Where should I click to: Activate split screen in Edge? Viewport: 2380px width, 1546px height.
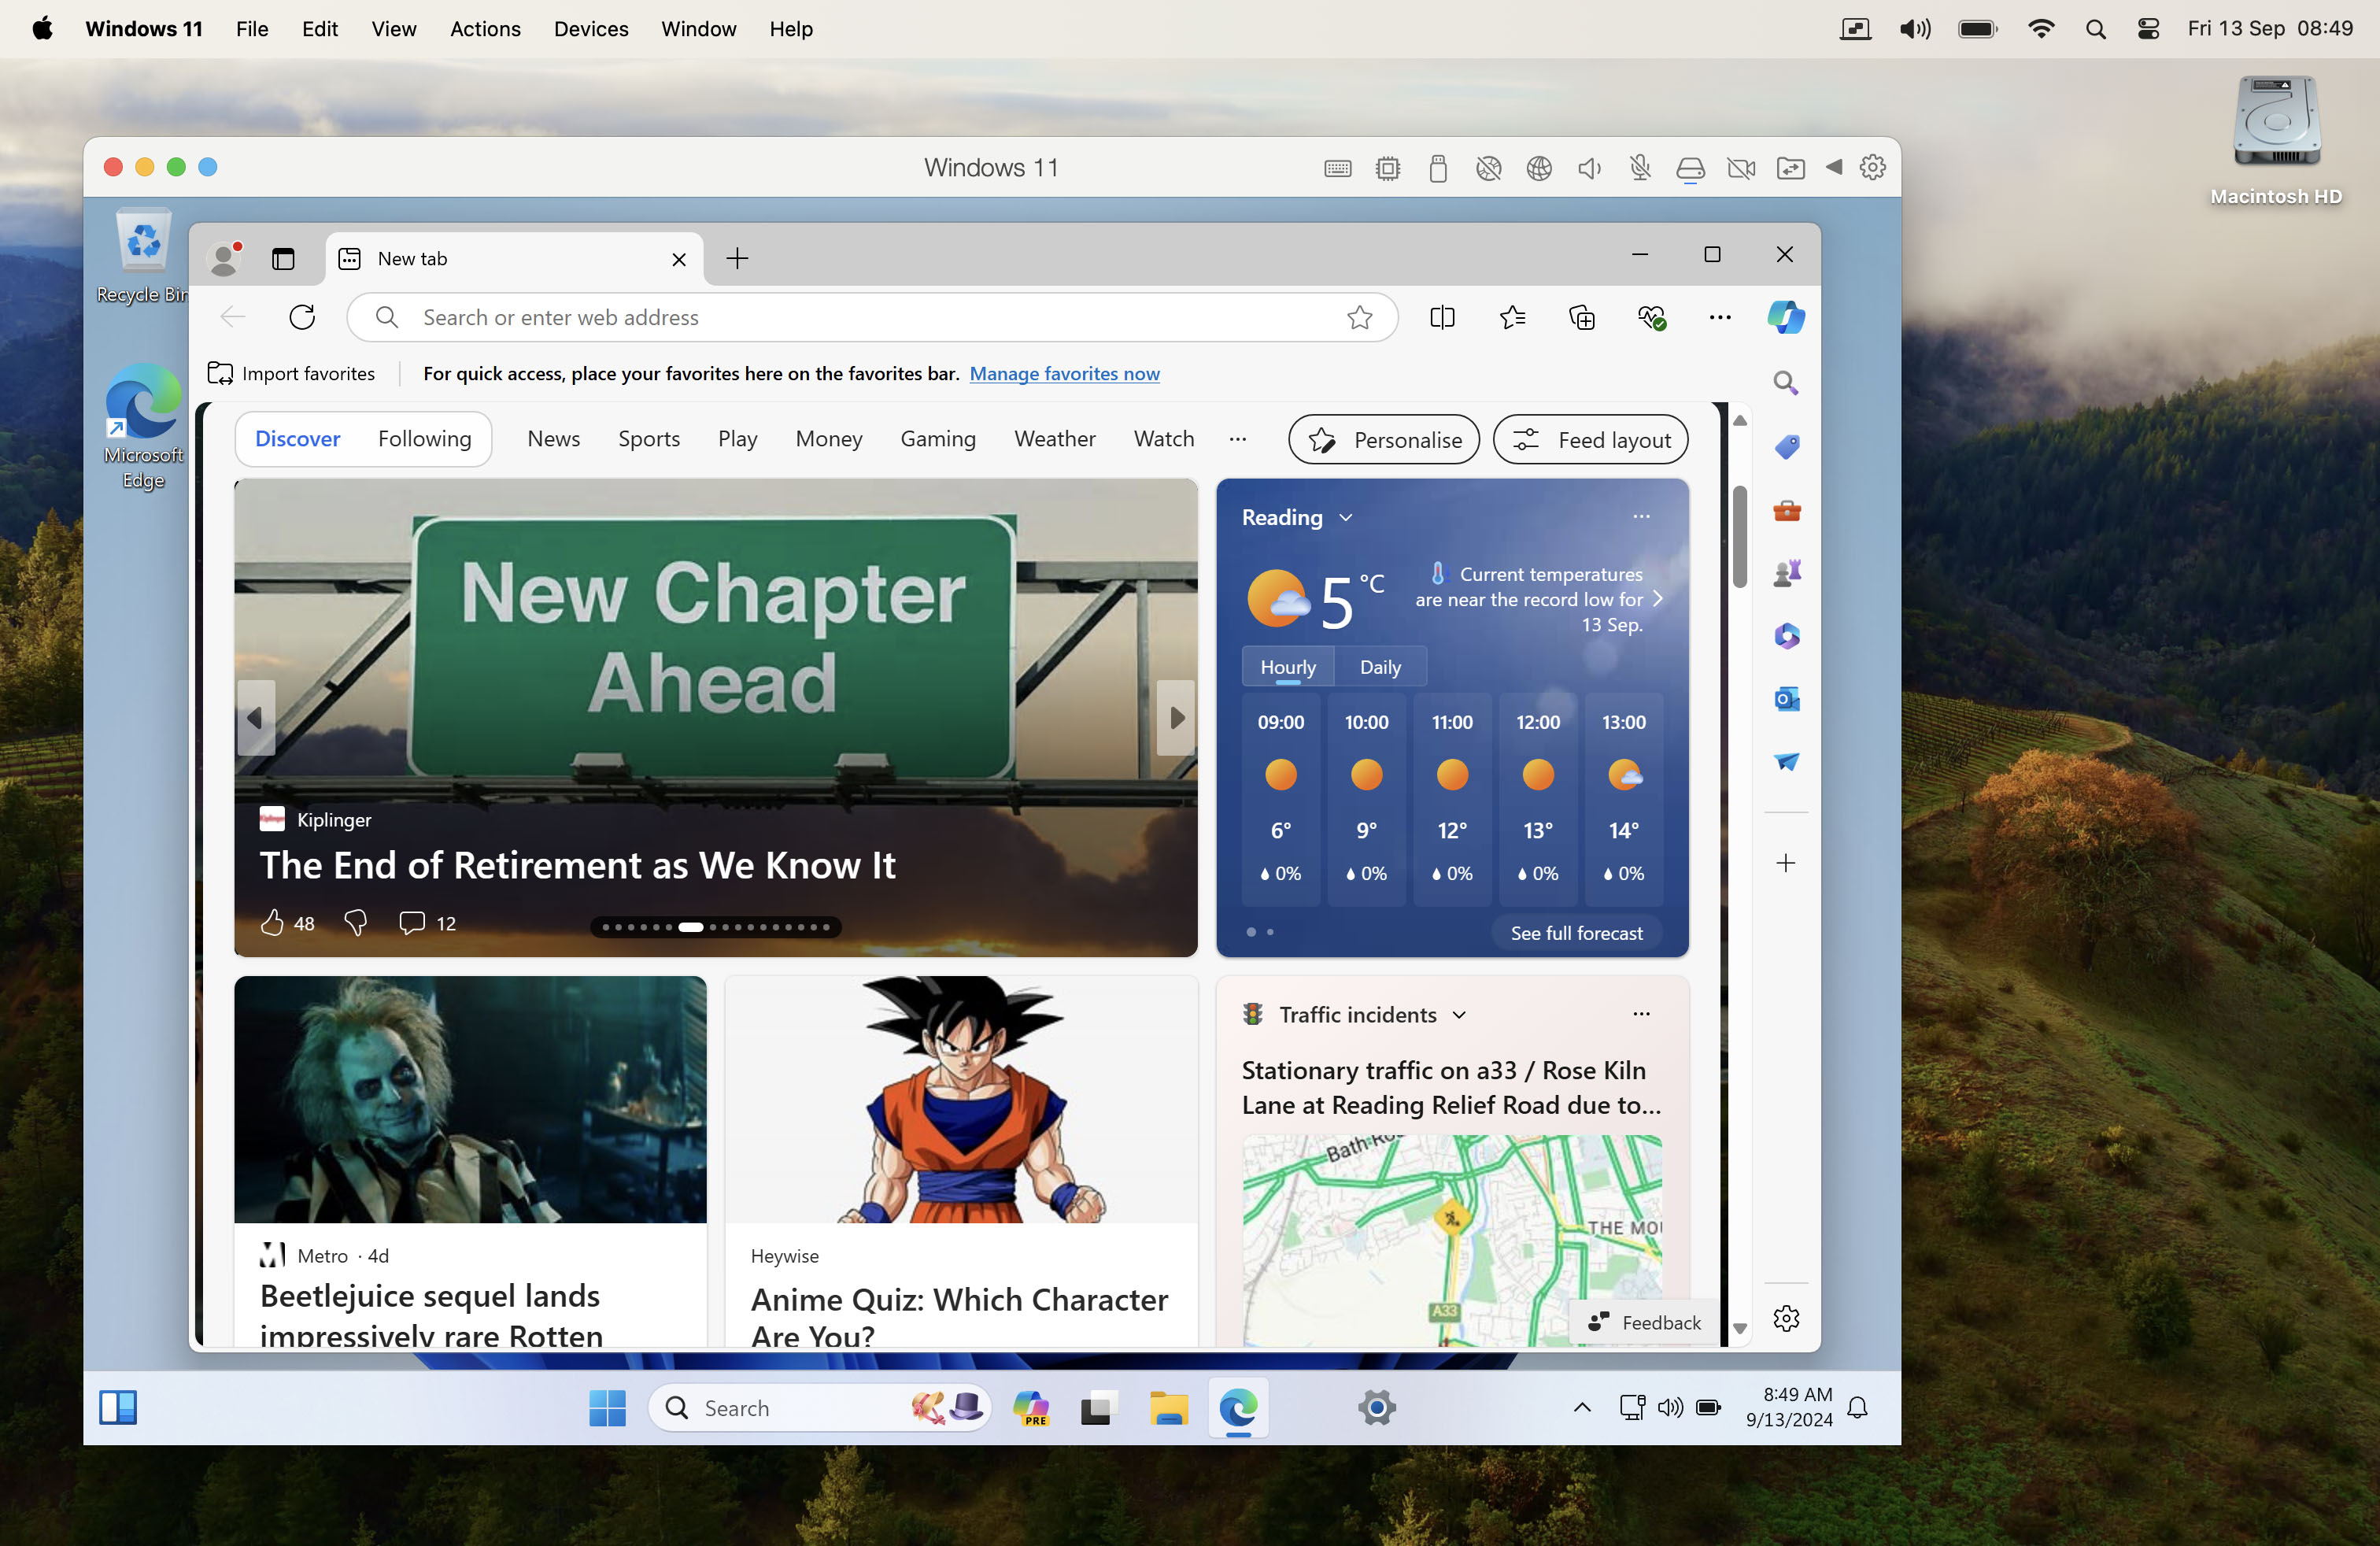point(1442,317)
